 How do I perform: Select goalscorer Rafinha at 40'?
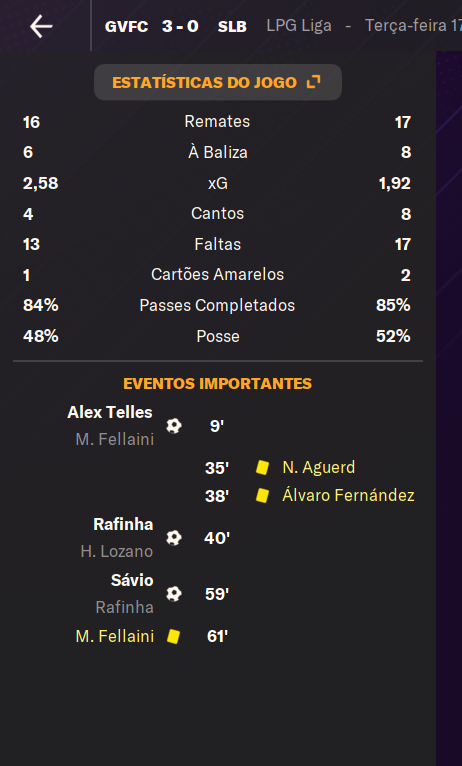[x=123, y=524]
